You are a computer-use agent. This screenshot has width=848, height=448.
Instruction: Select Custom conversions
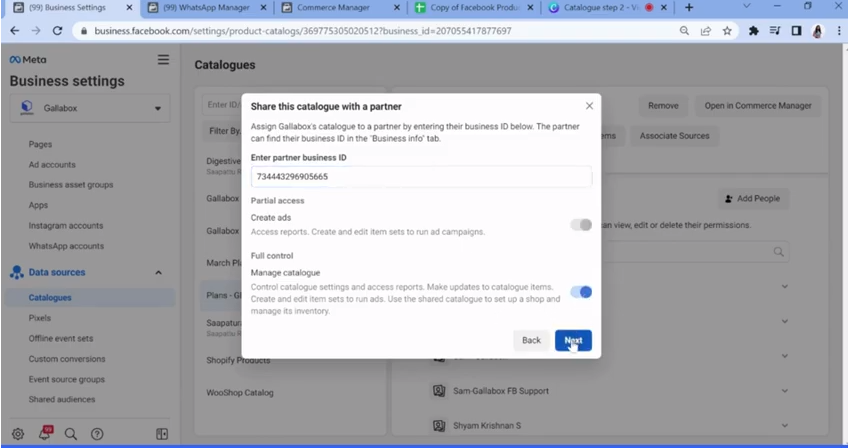(67, 359)
